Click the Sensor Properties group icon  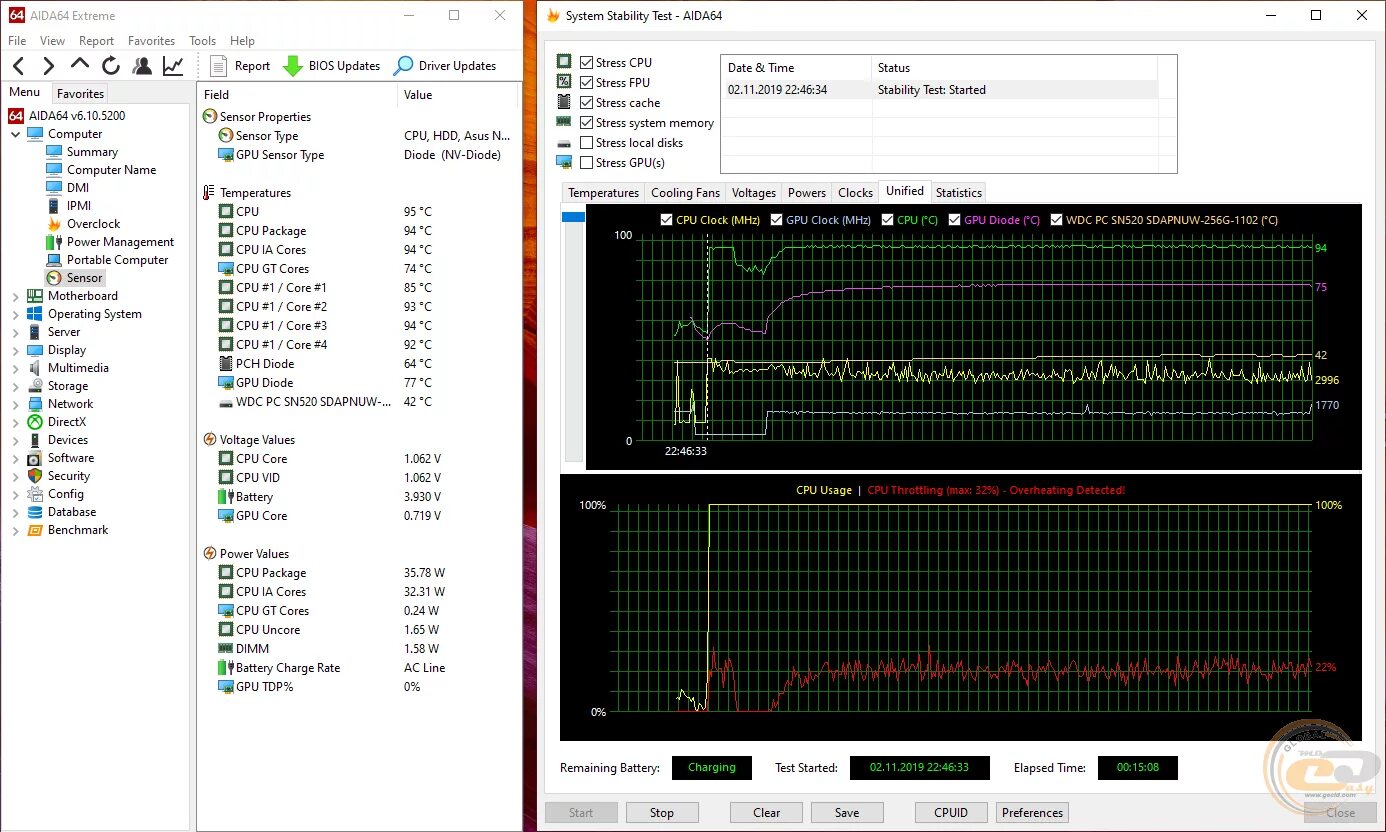pos(210,117)
